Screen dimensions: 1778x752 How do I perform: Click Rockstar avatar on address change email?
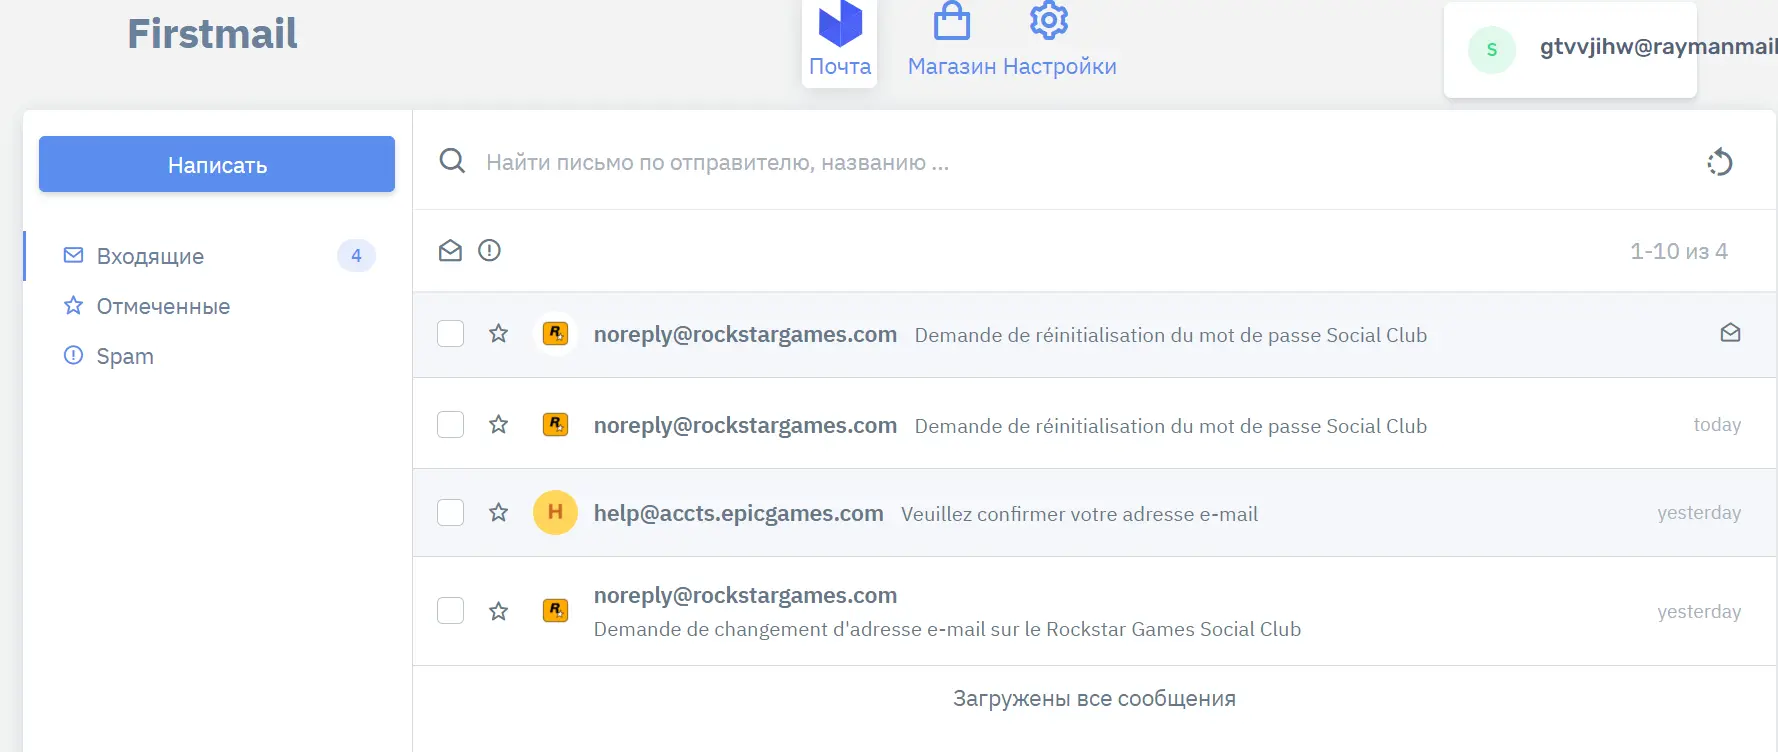[555, 610]
